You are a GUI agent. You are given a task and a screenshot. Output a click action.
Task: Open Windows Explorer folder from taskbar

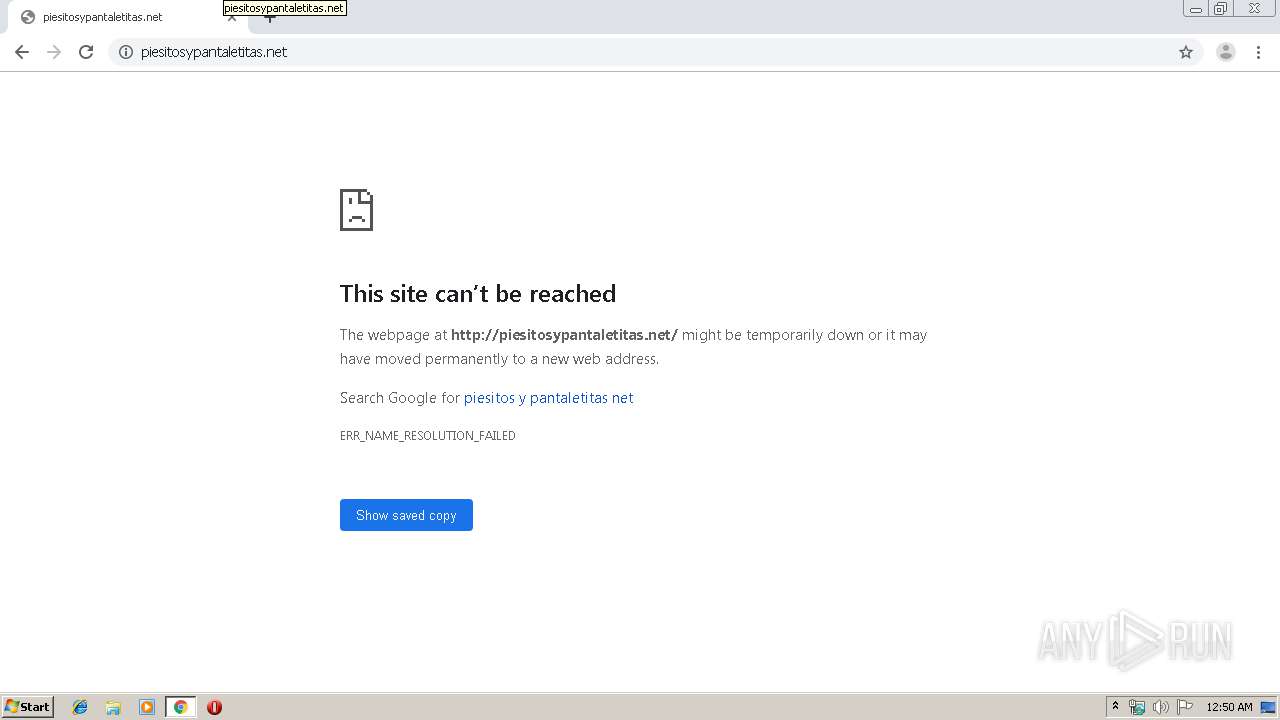coord(113,707)
